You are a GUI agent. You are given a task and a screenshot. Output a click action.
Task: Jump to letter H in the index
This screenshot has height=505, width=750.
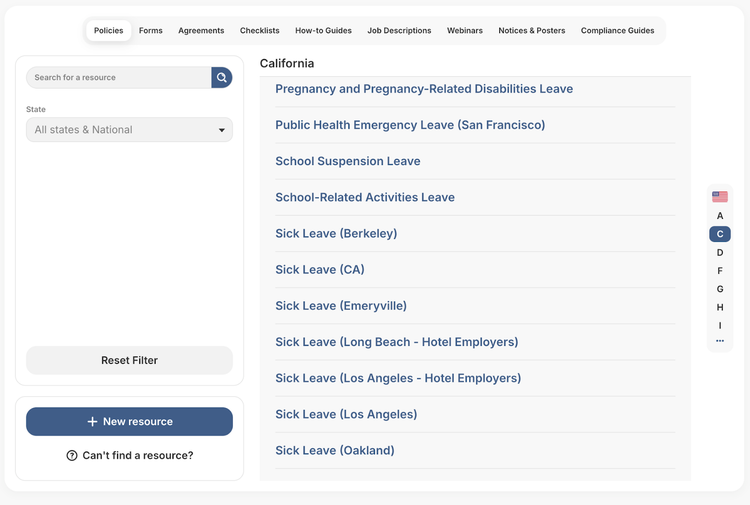719,307
